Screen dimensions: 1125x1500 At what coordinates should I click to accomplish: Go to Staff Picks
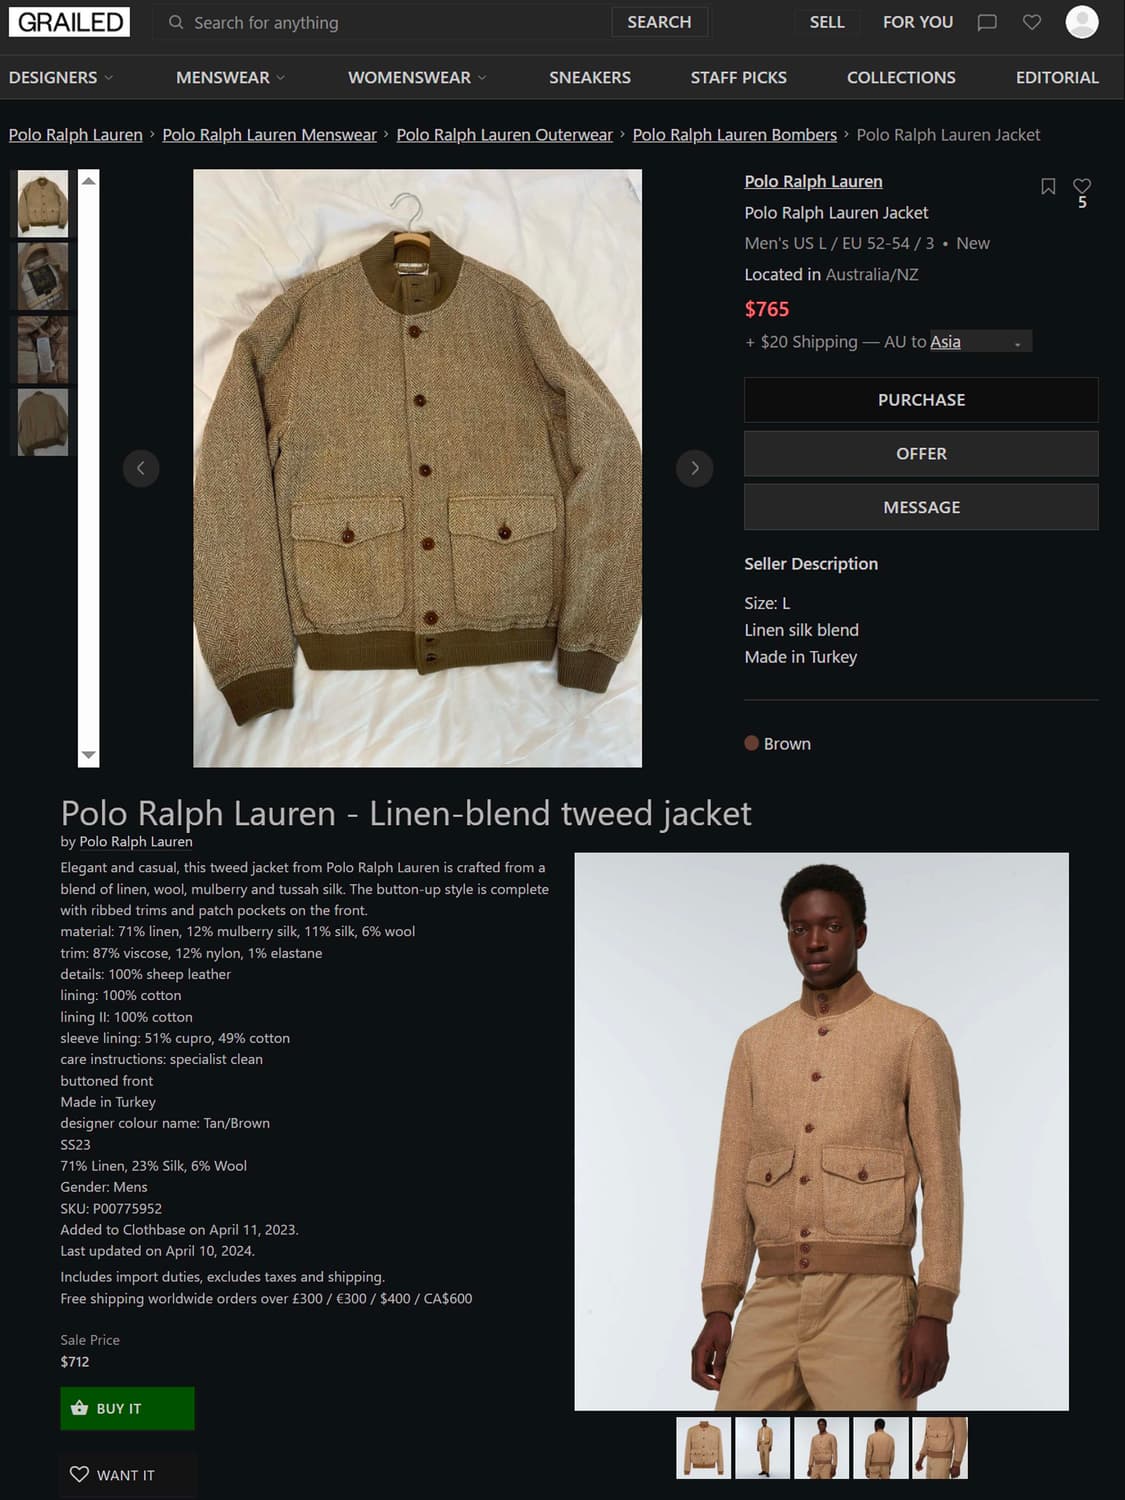(739, 77)
